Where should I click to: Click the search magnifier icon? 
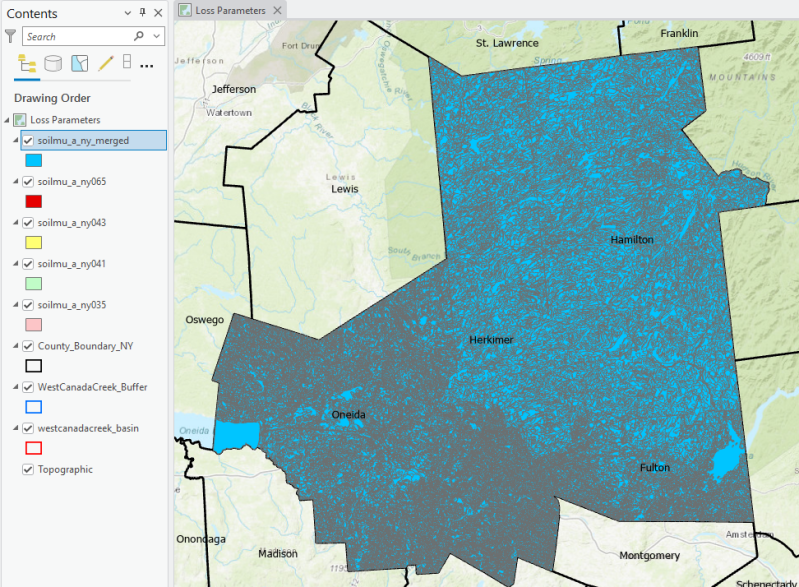point(139,36)
